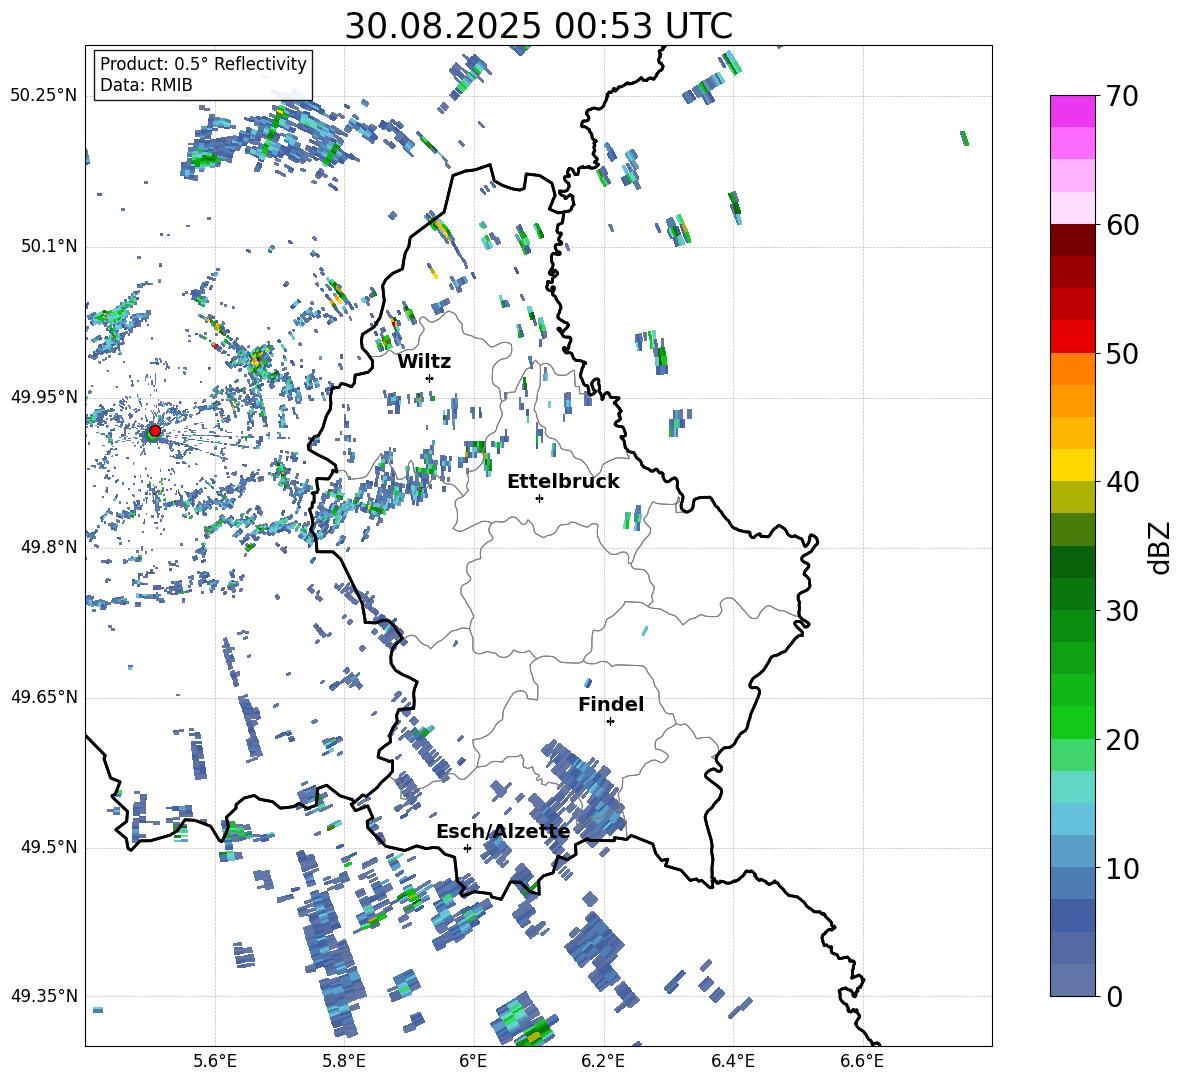Pick the bright green colorbar segment just above 20
This screenshot has width=1184, height=1081.
(x=1072, y=723)
